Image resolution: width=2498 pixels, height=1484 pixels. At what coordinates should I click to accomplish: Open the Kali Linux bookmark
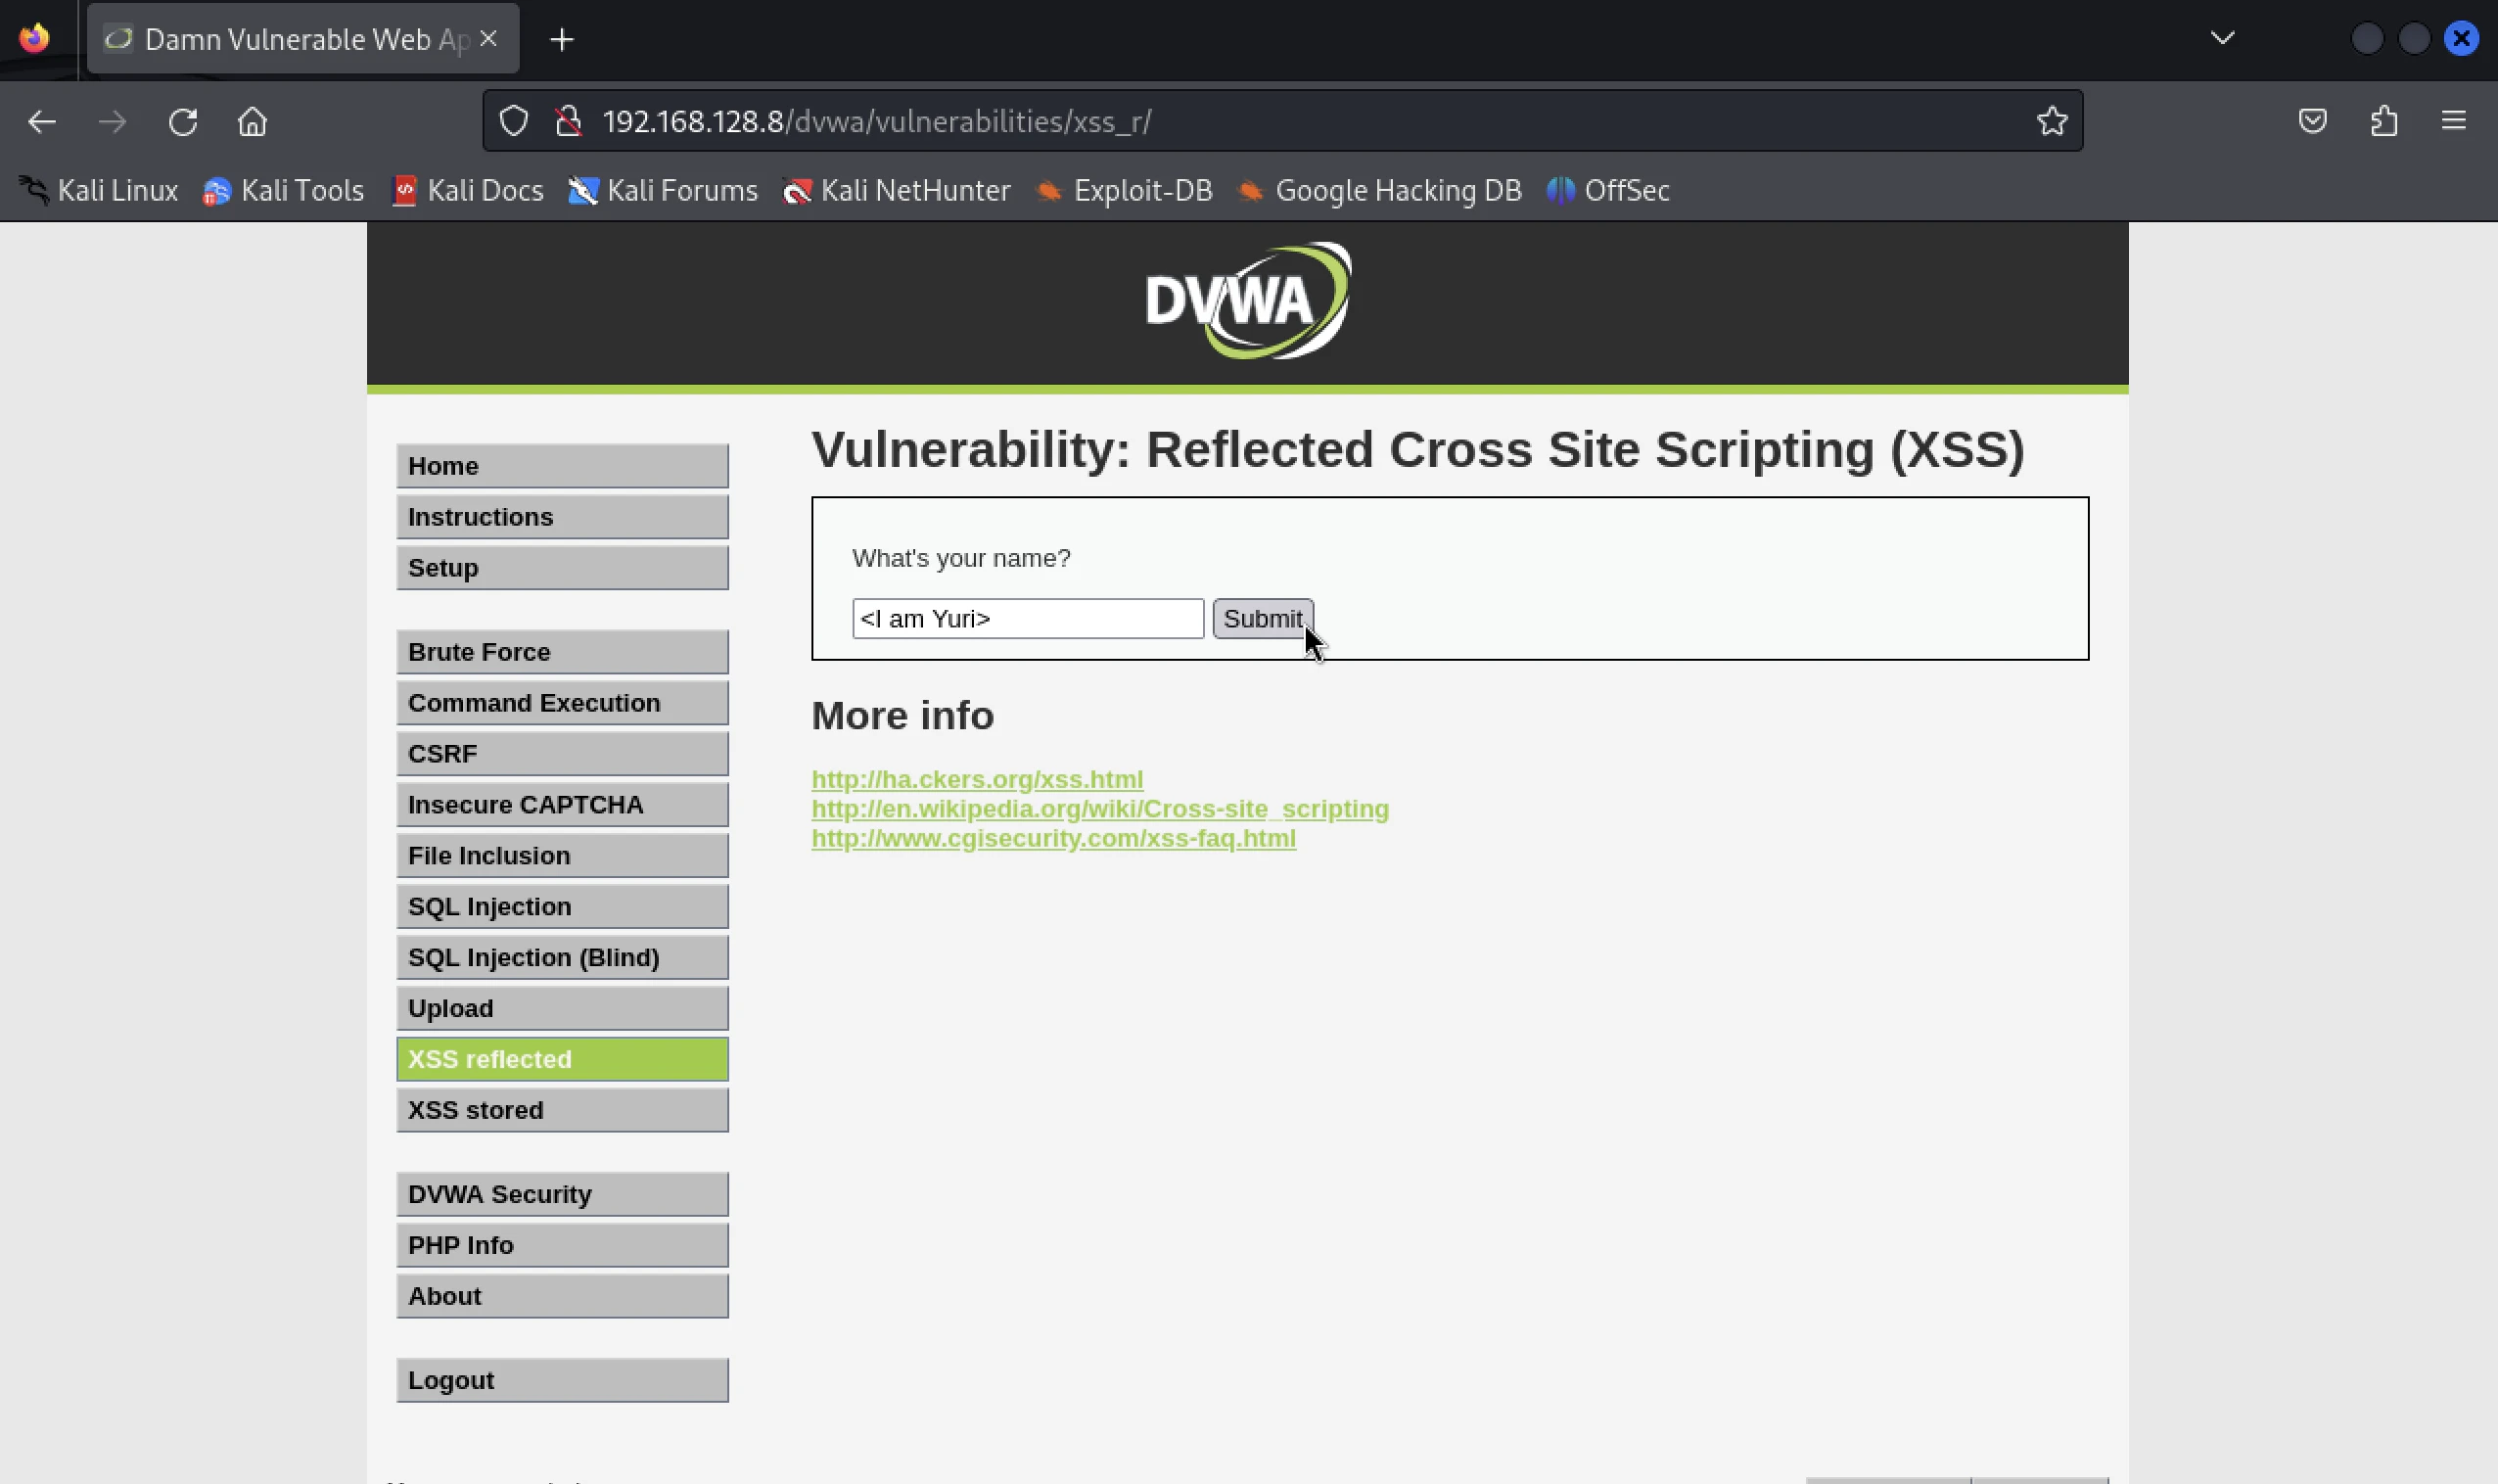pos(99,190)
